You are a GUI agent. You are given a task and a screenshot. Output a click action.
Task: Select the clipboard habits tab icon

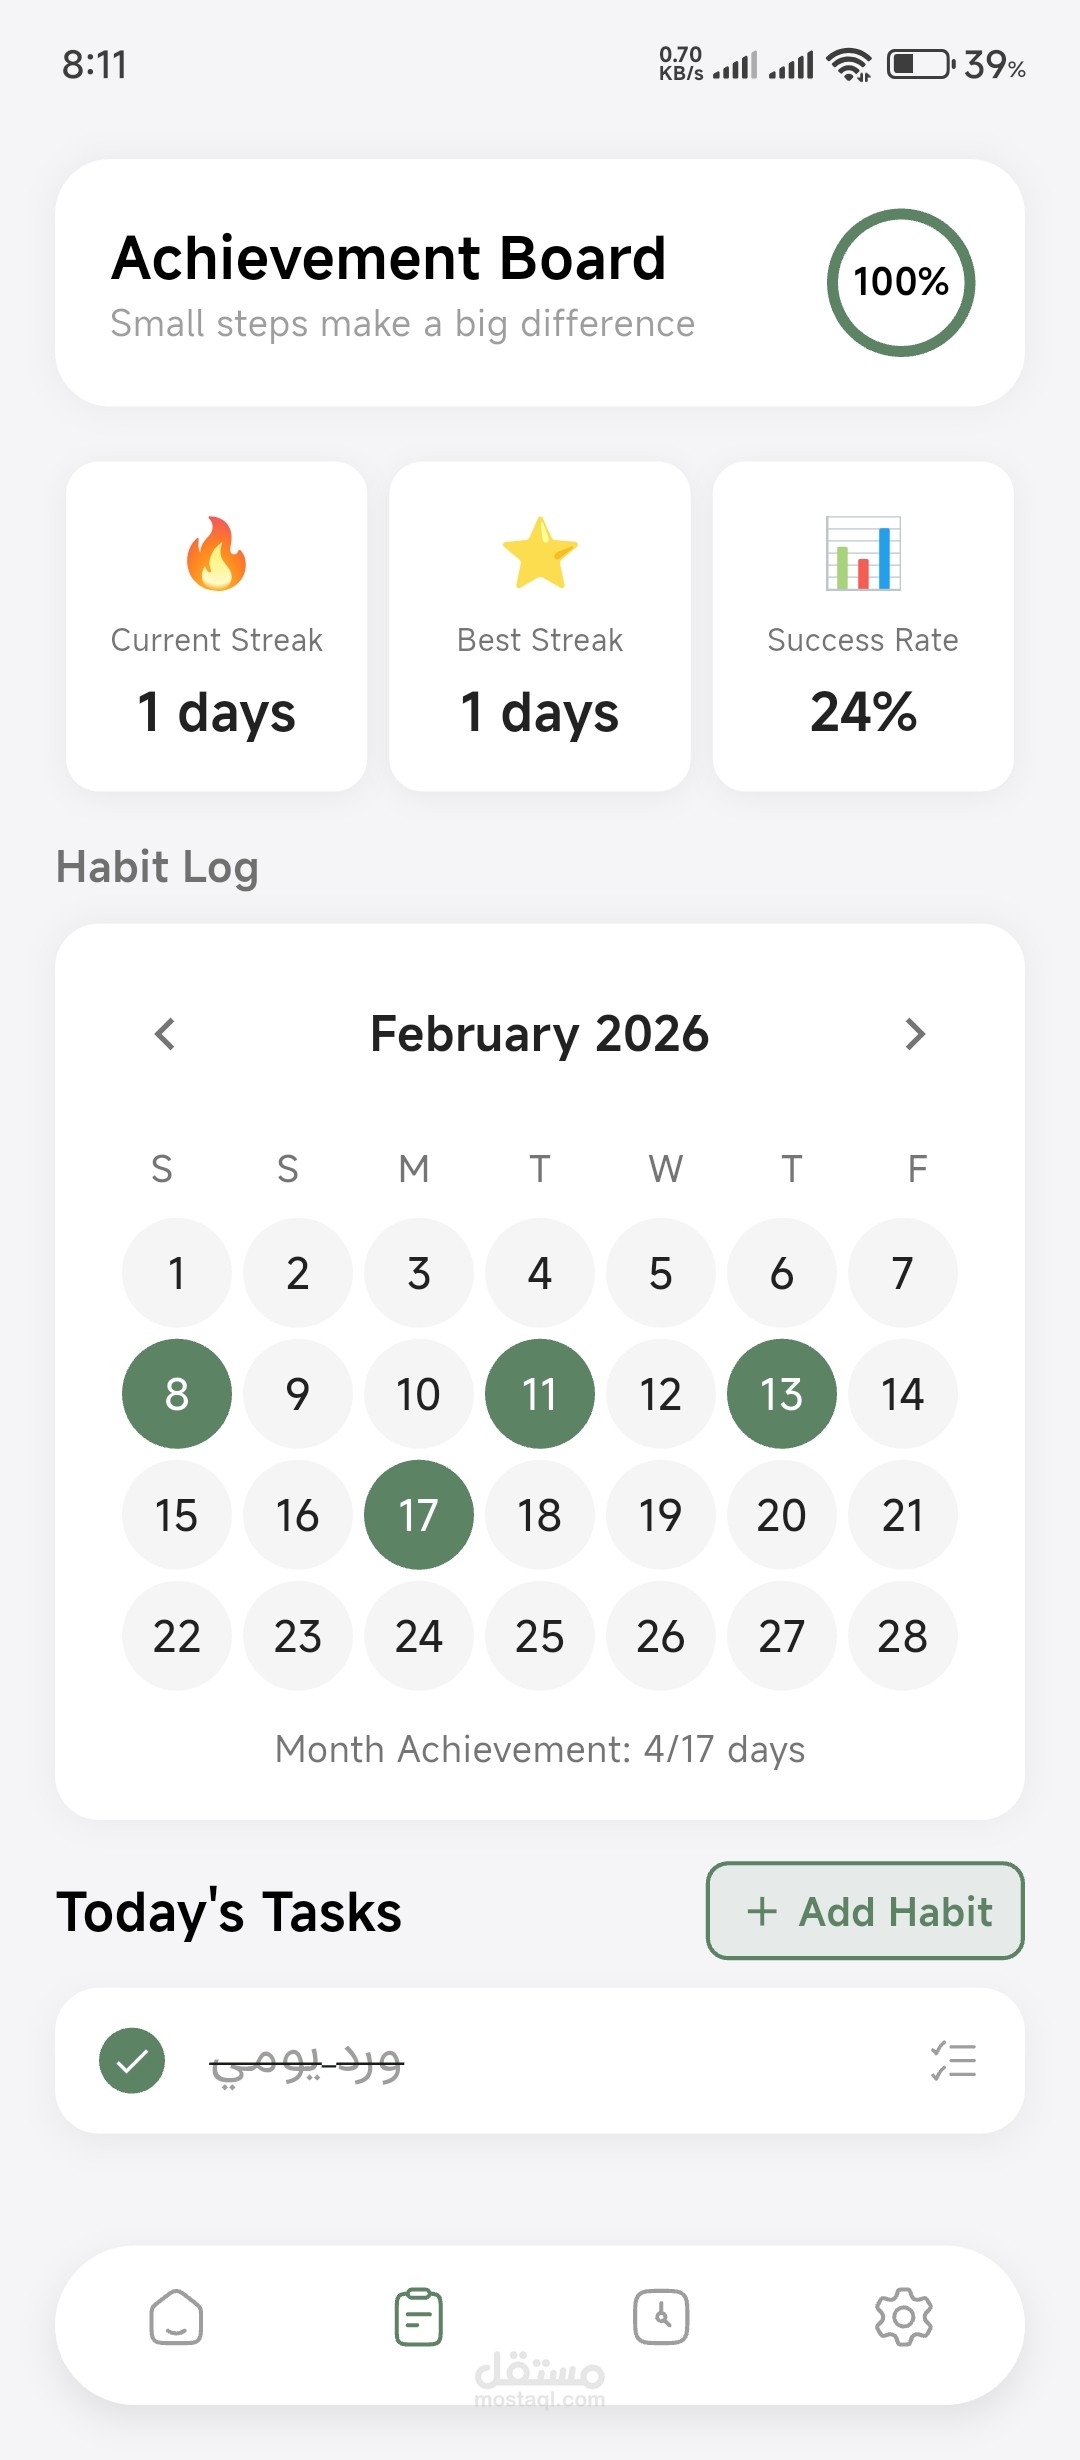pos(419,2317)
